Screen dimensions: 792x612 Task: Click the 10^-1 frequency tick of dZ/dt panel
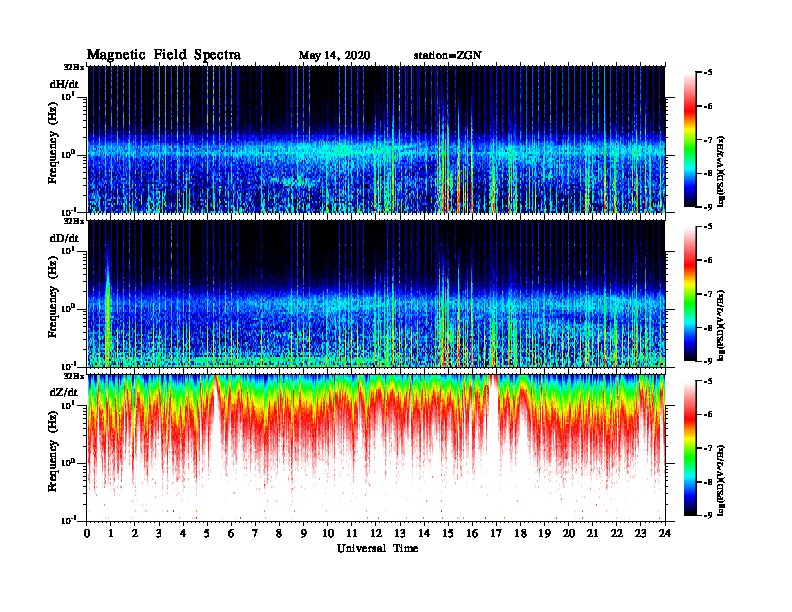[68, 519]
